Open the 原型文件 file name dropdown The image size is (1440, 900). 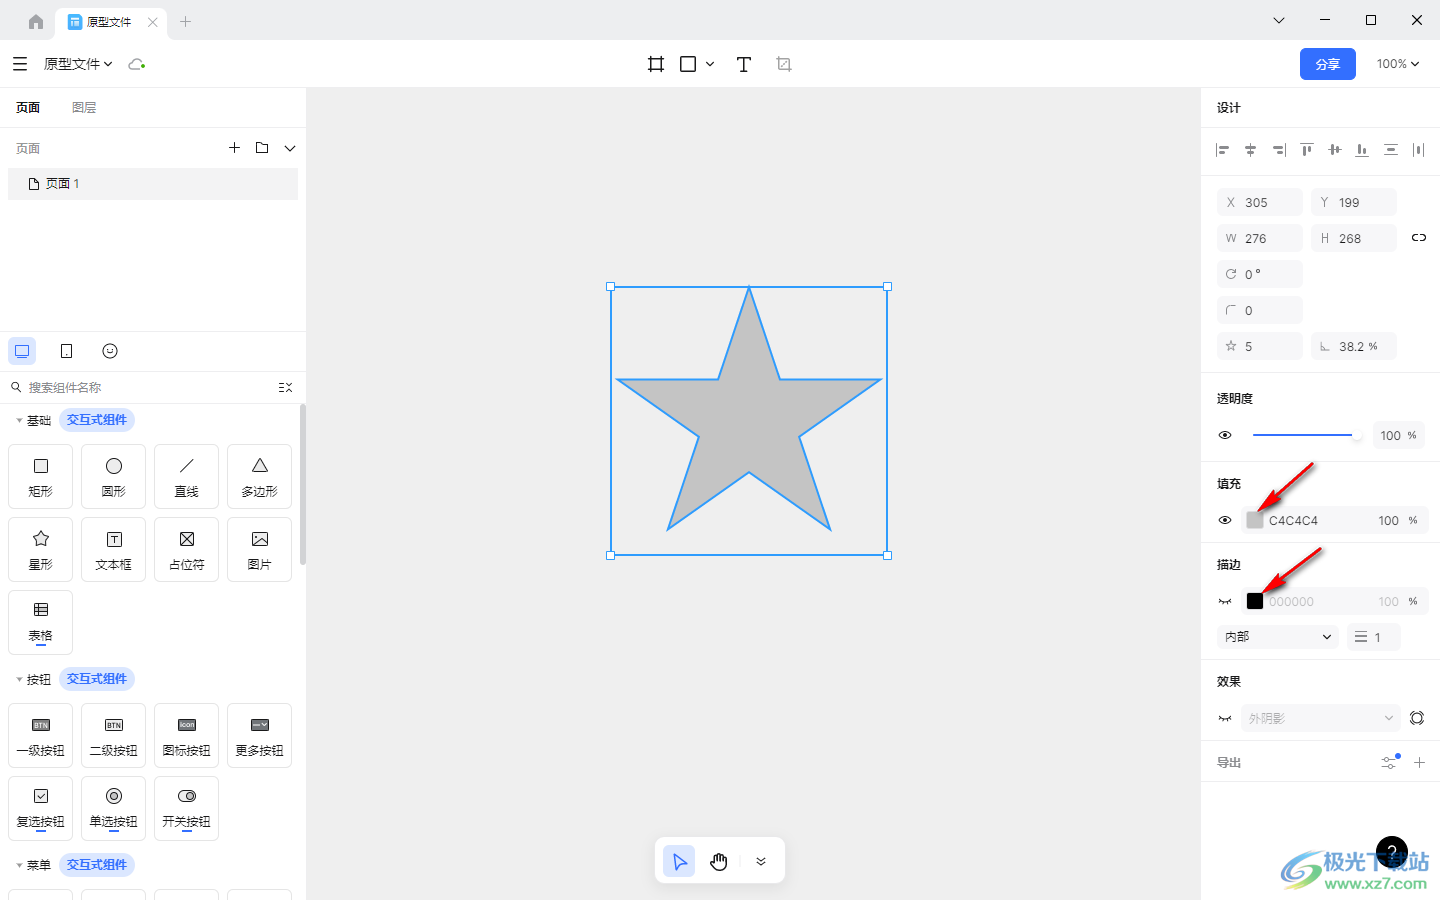(78, 64)
